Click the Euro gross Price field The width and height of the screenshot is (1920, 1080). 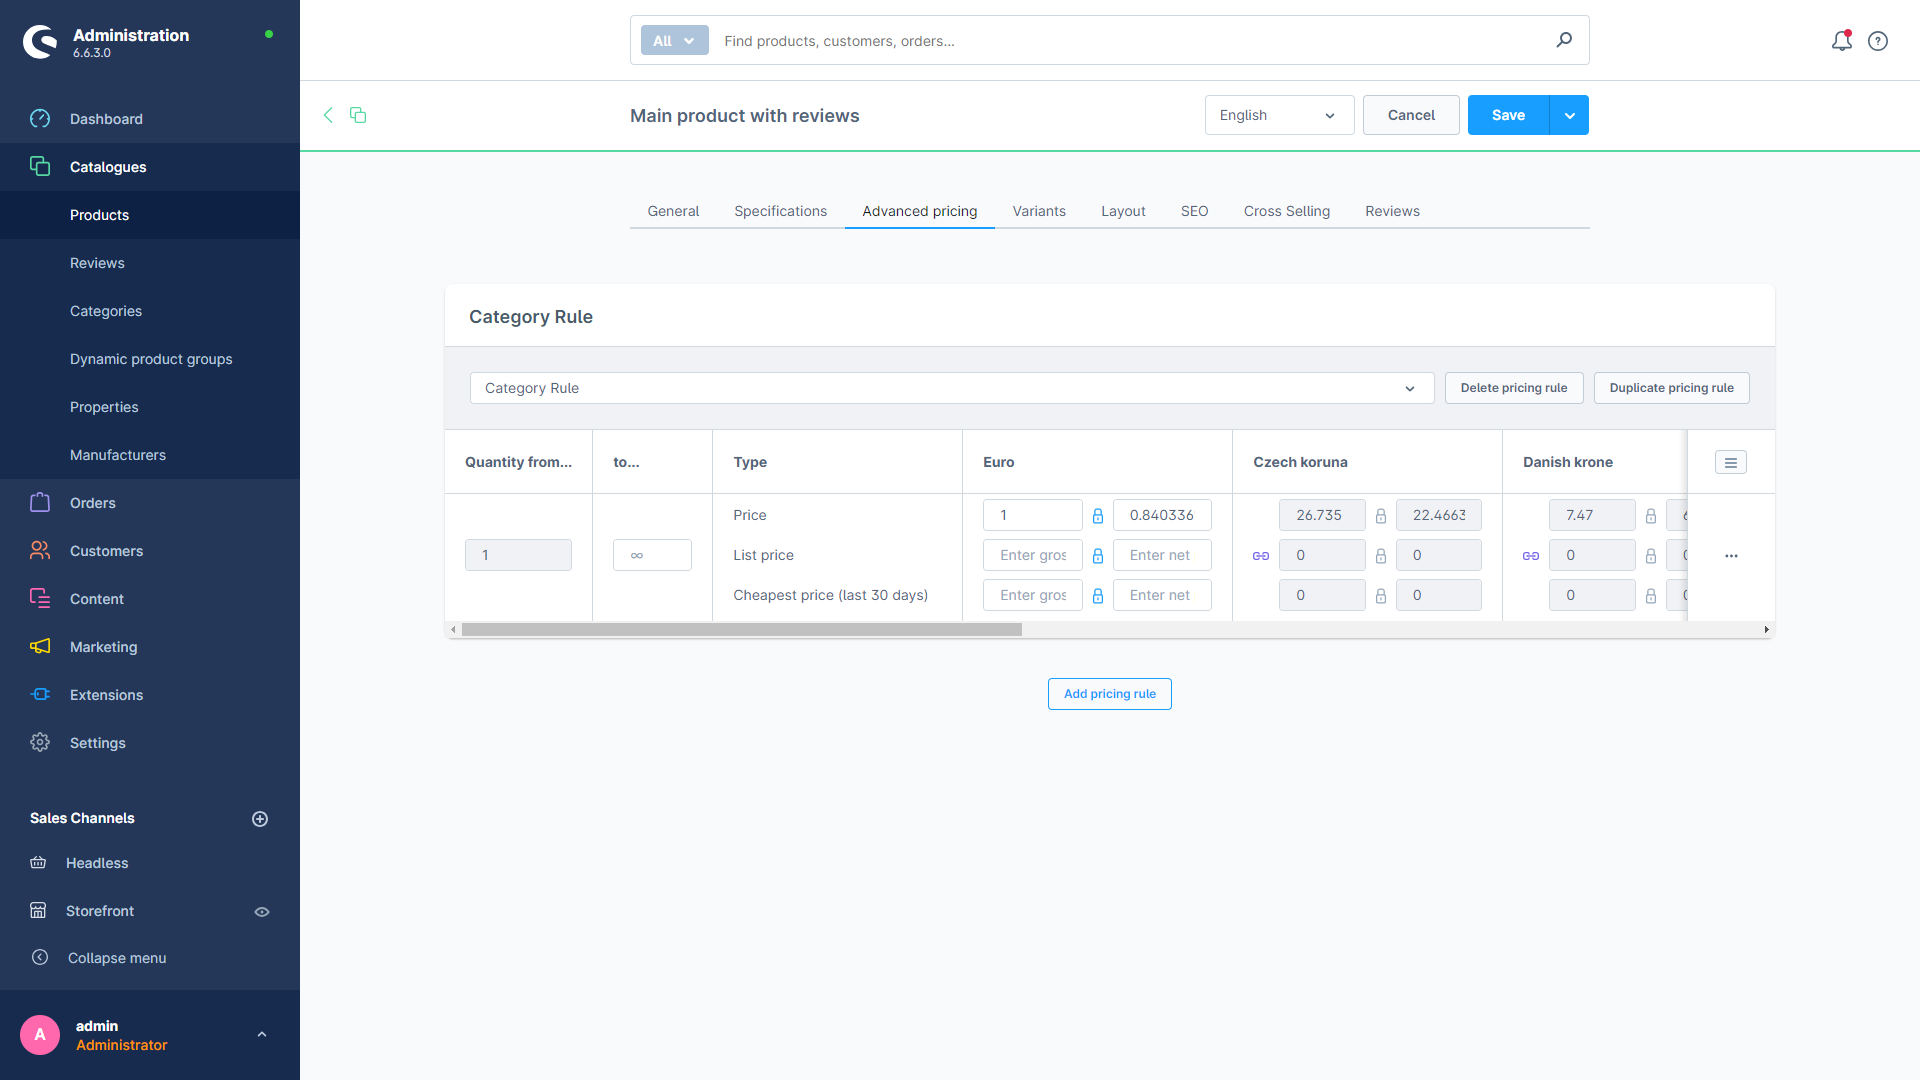pos(1033,515)
